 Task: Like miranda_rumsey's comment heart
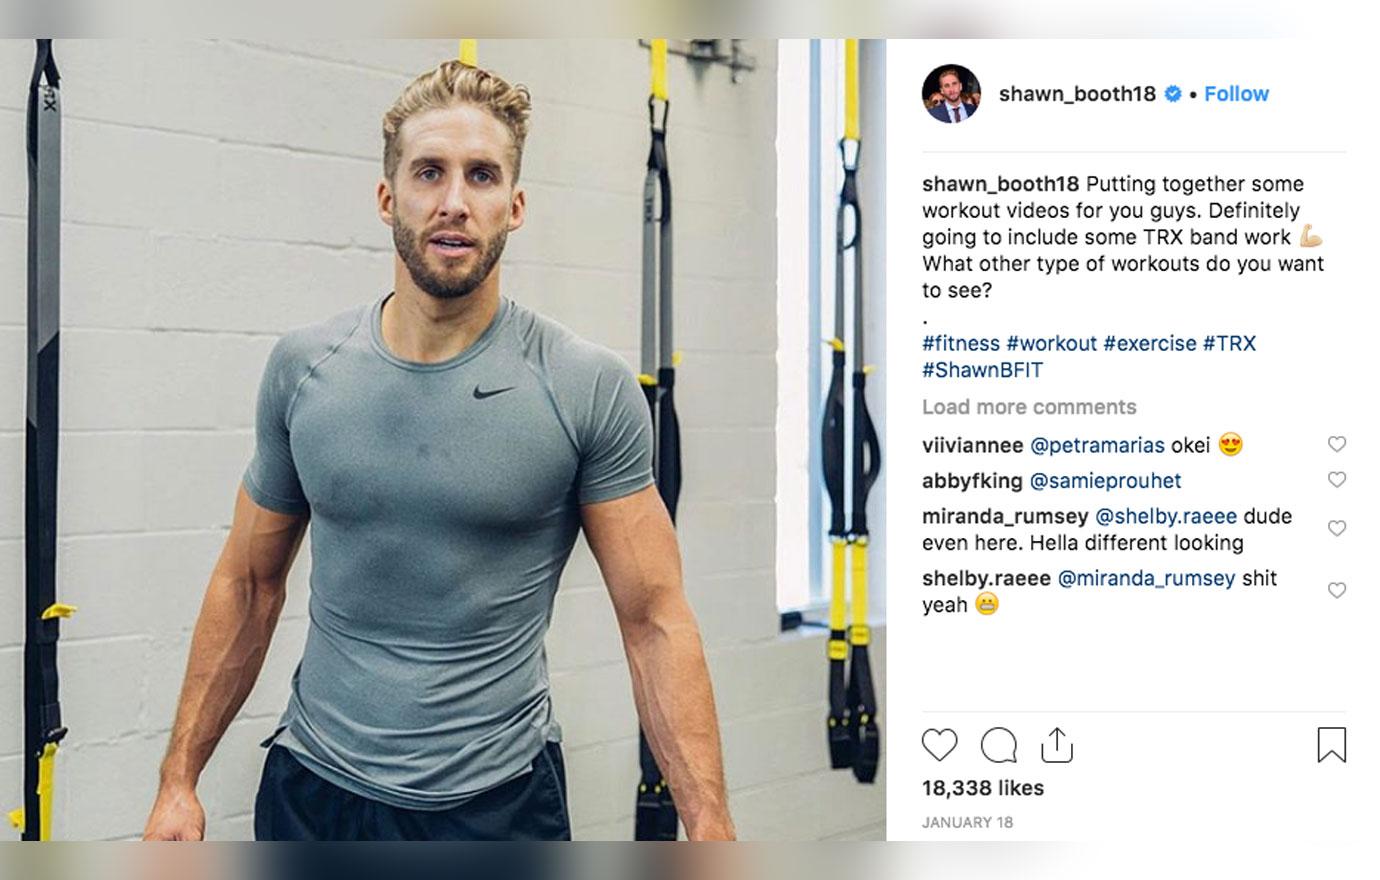[1337, 528]
